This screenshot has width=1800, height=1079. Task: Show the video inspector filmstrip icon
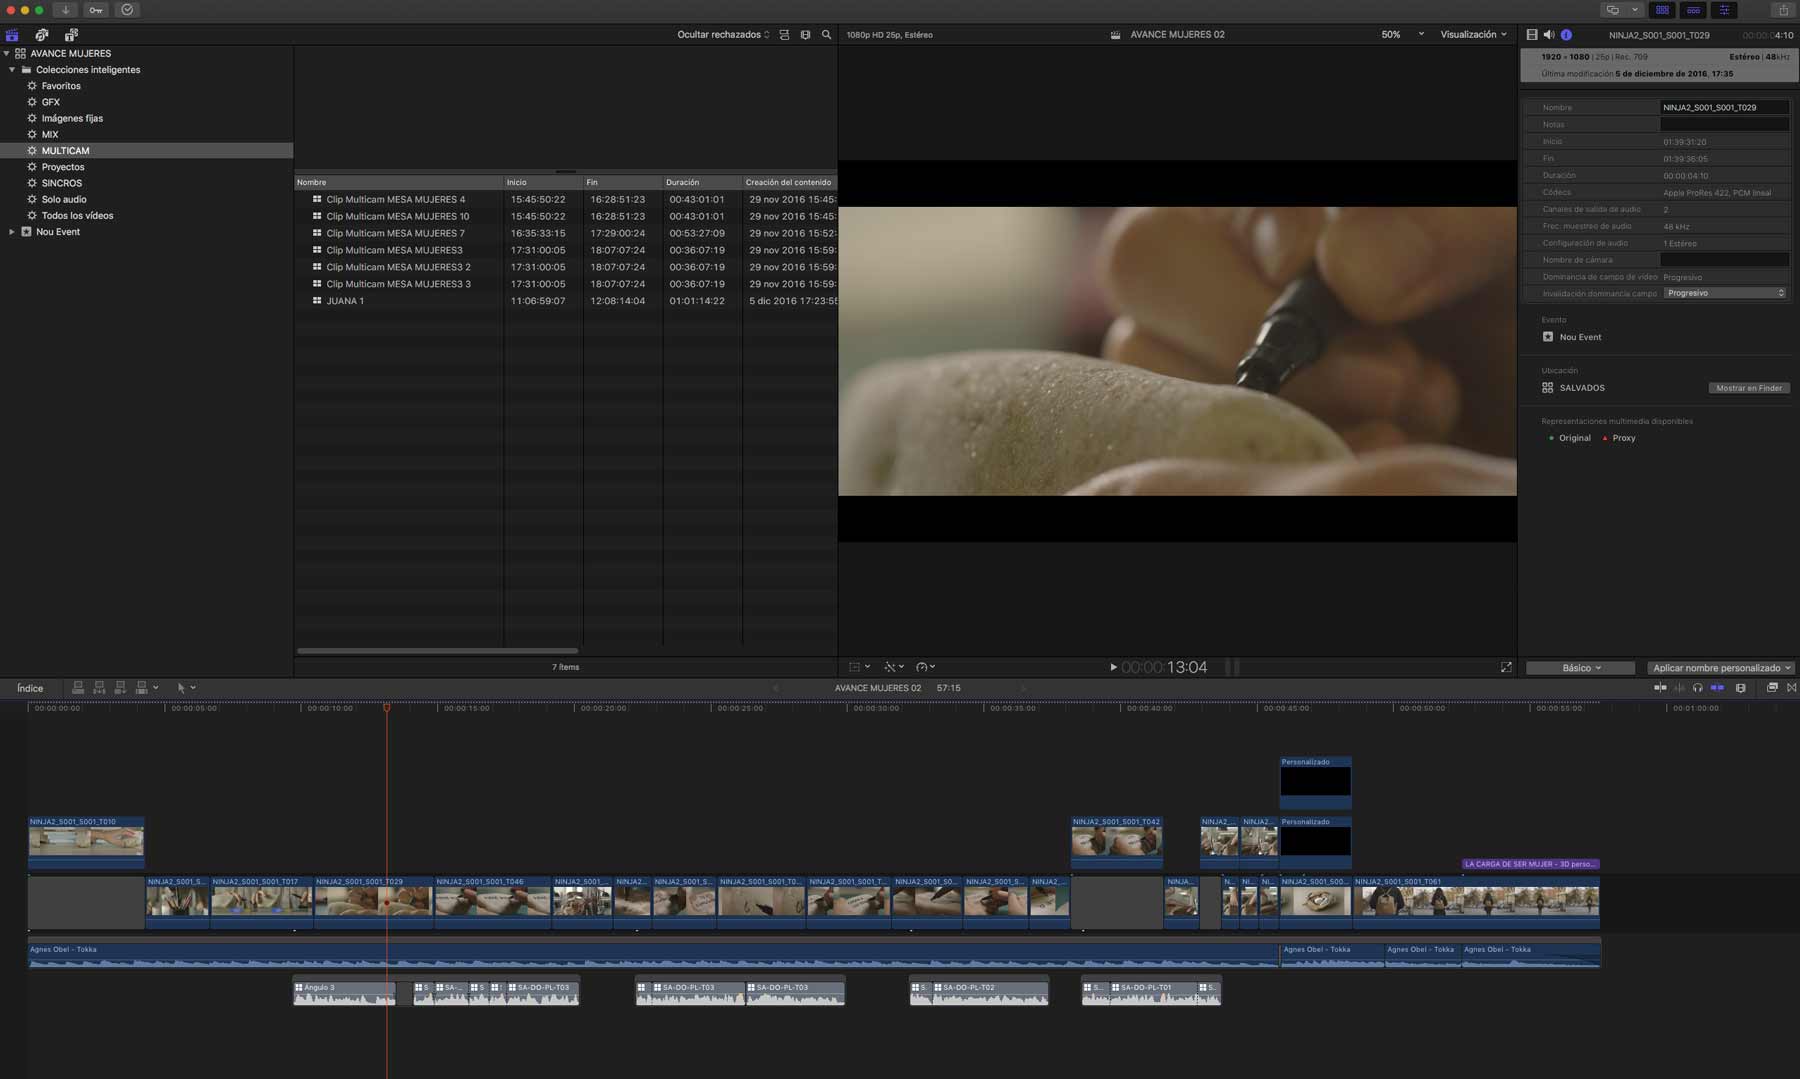[x=1532, y=35]
